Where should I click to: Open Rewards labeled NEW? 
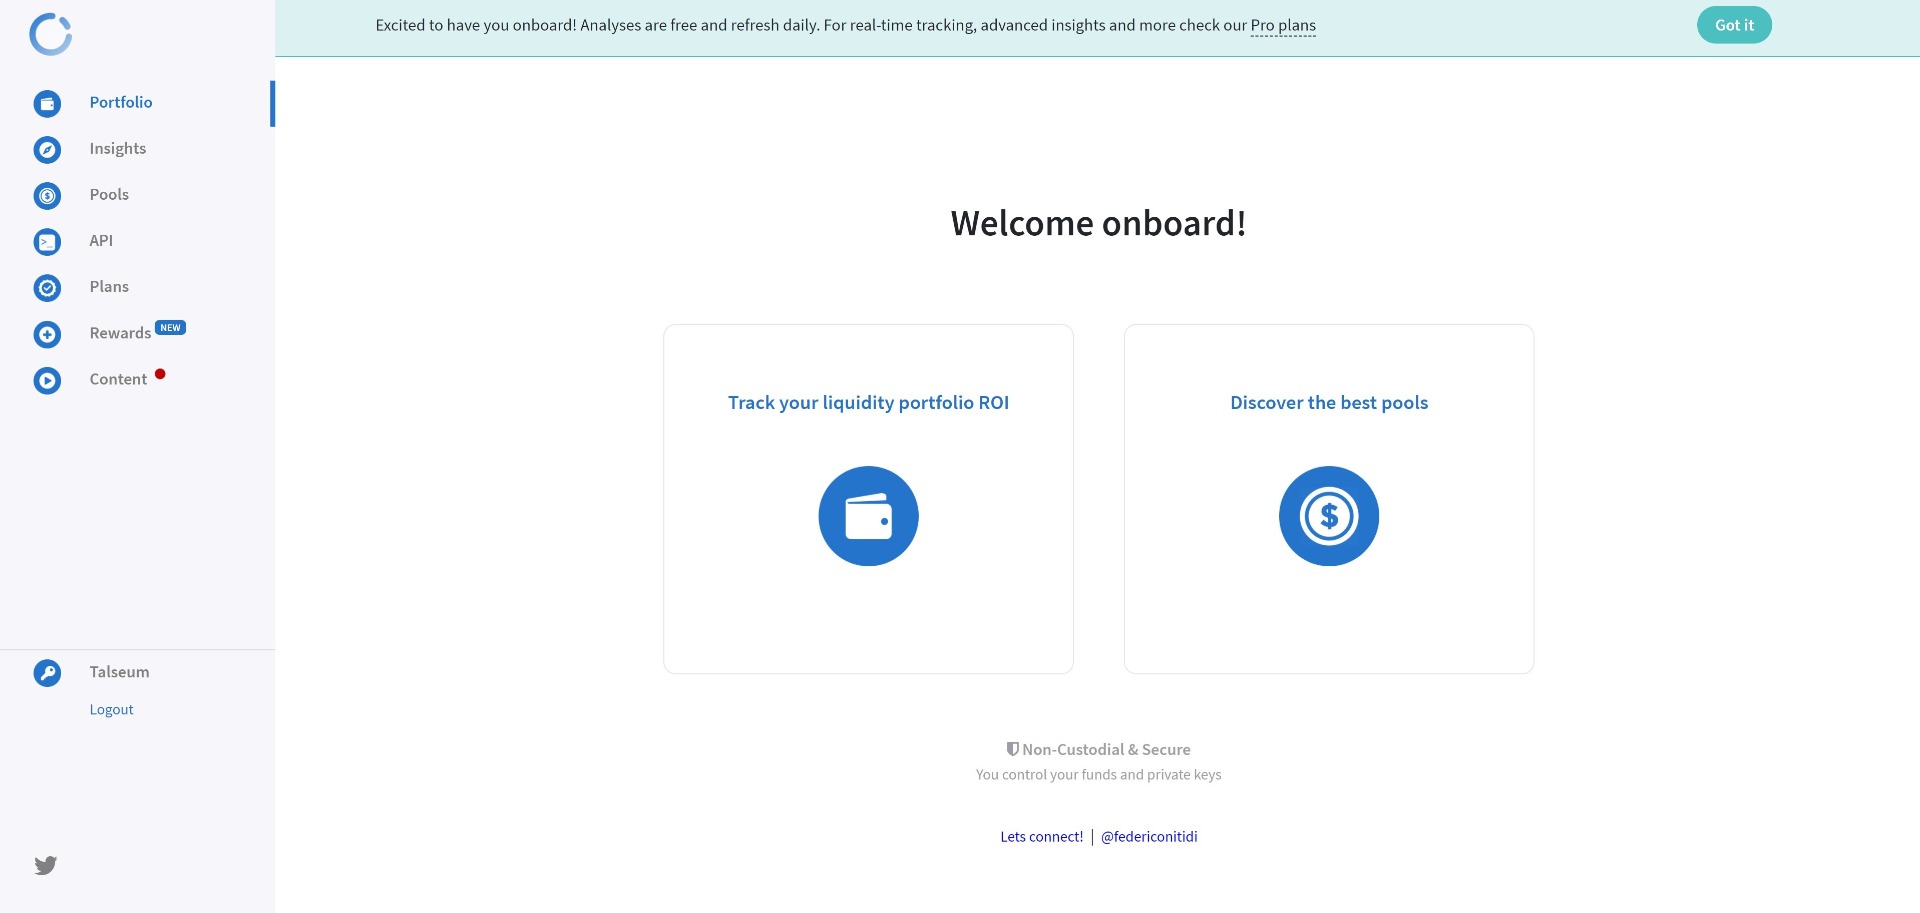click(120, 333)
